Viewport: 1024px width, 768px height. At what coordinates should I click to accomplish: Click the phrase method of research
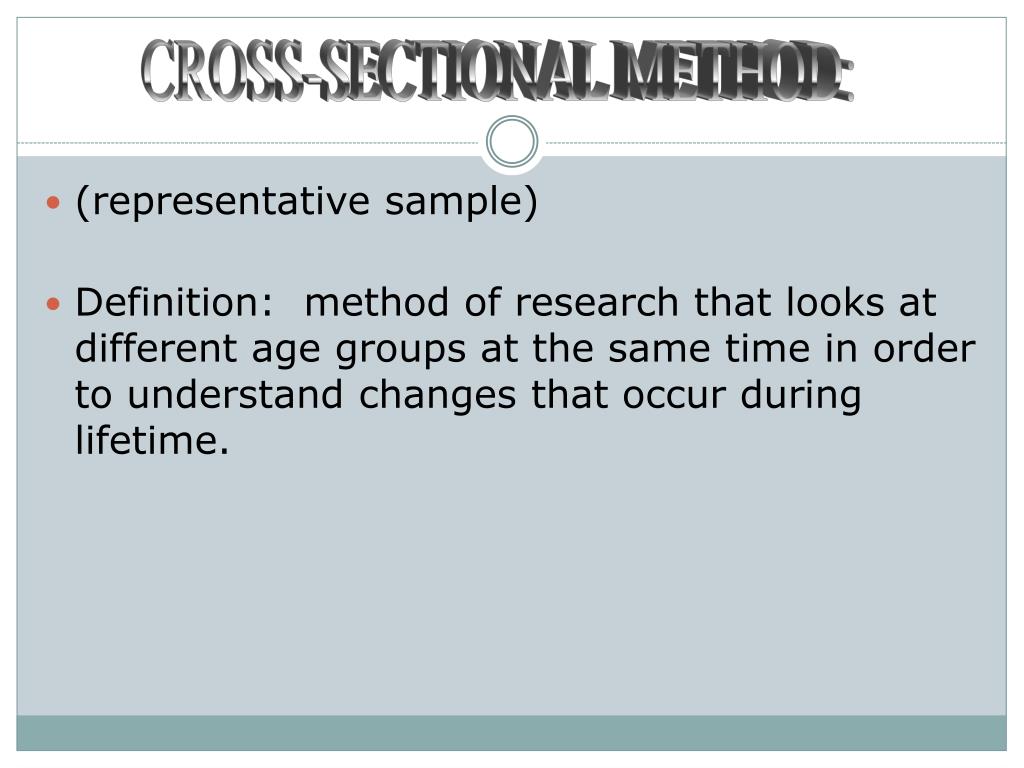492,302
